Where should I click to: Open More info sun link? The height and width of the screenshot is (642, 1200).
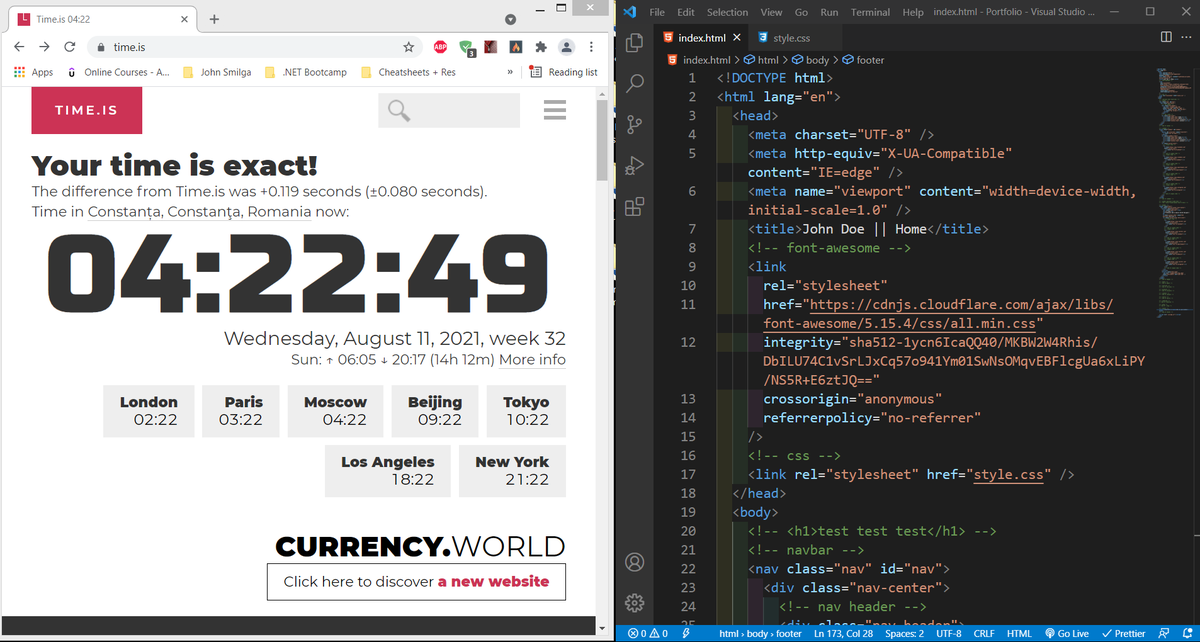click(x=532, y=360)
